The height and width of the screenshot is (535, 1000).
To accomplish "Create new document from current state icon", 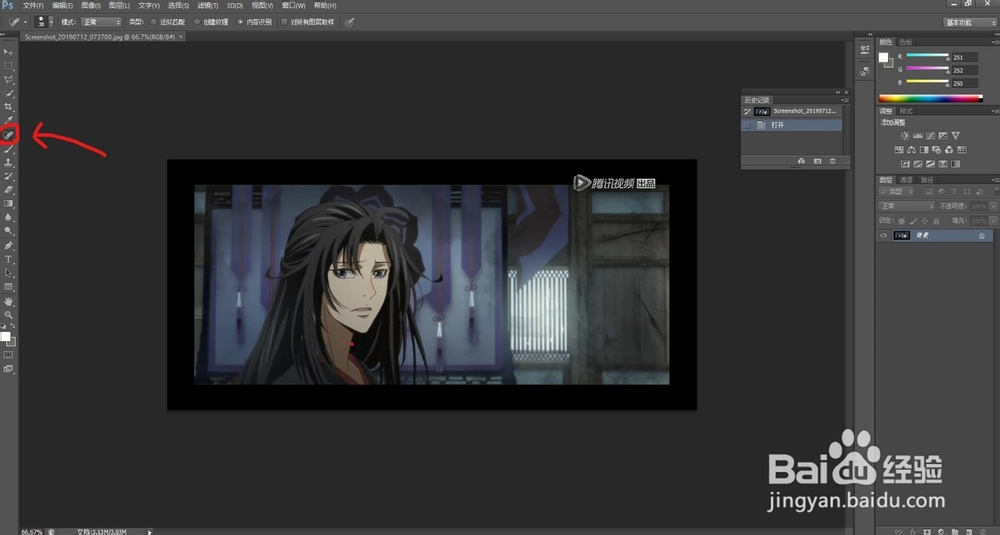I will pos(801,161).
